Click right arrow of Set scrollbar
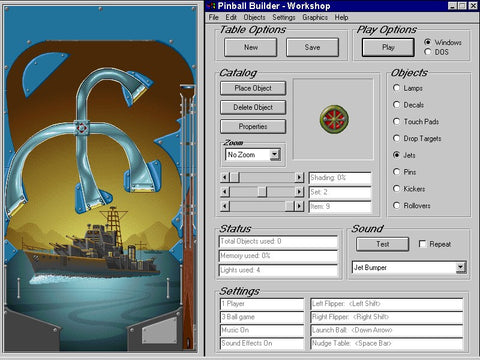Screen dimensions: 480x360 [x=299, y=192]
